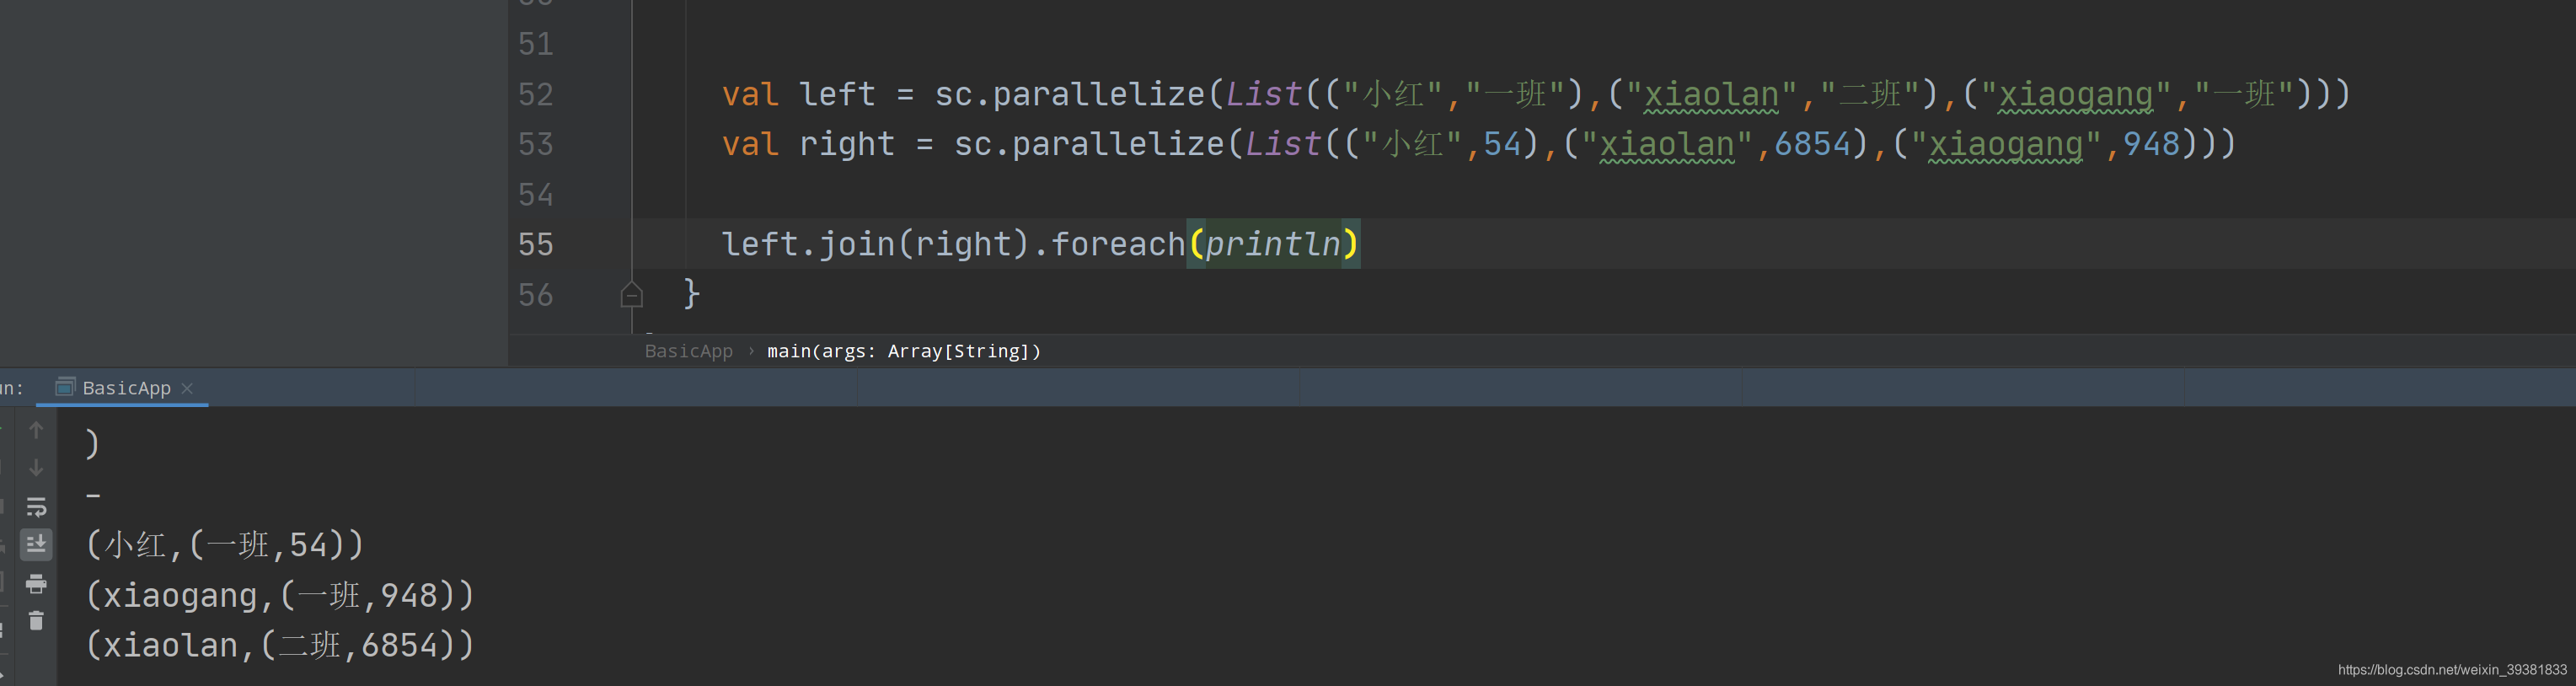Click console output line (xiaogang,(一班,948))
The image size is (2576, 686).
(280, 595)
